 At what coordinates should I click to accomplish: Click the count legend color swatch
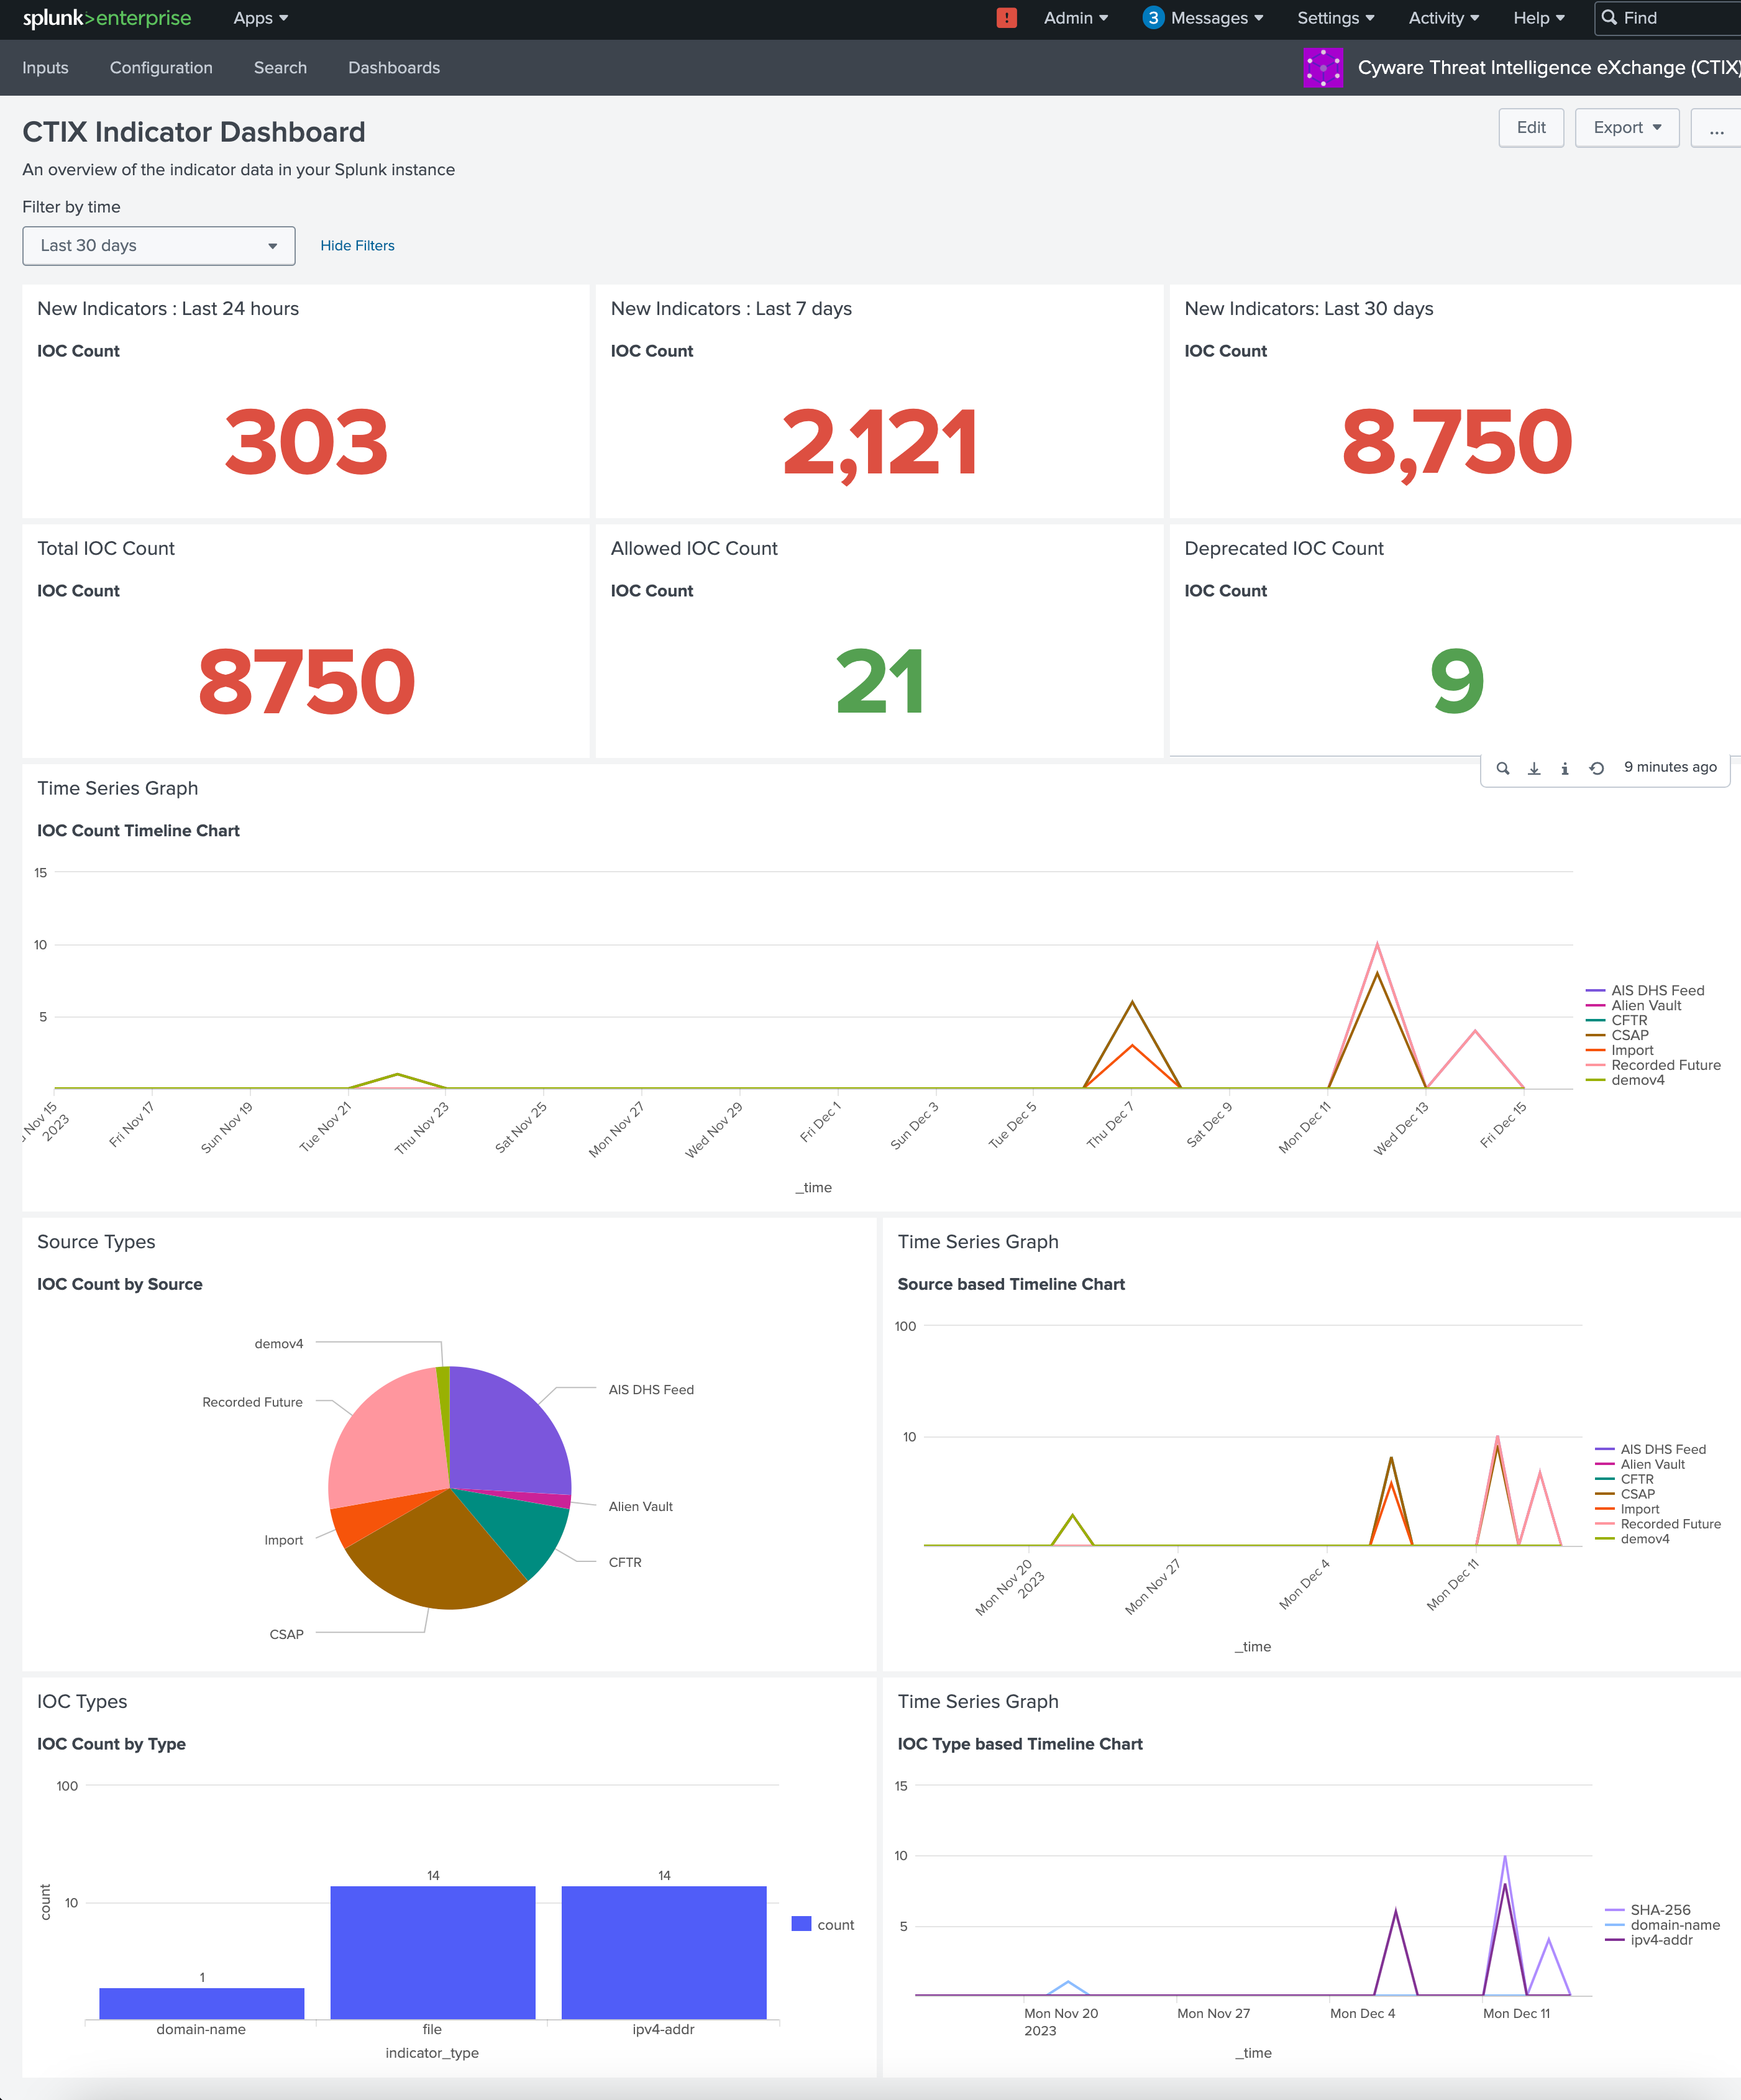(800, 1924)
